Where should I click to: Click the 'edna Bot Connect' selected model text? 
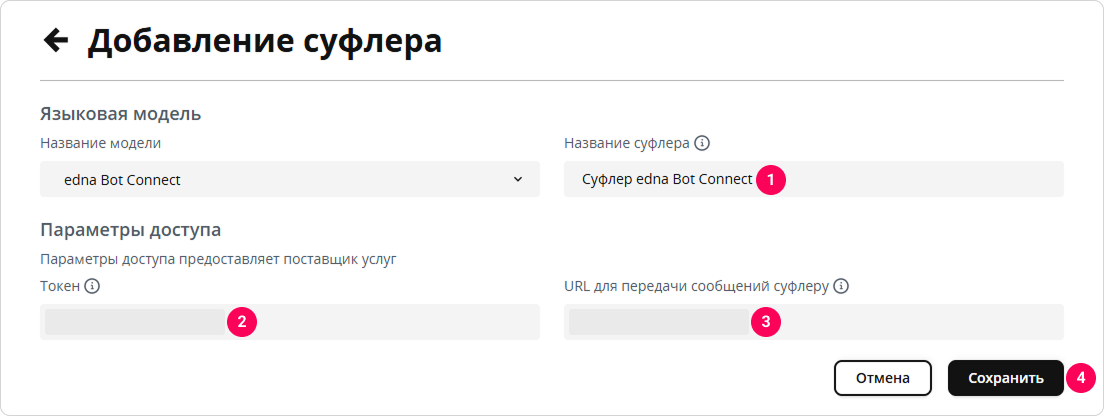click(x=123, y=180)
